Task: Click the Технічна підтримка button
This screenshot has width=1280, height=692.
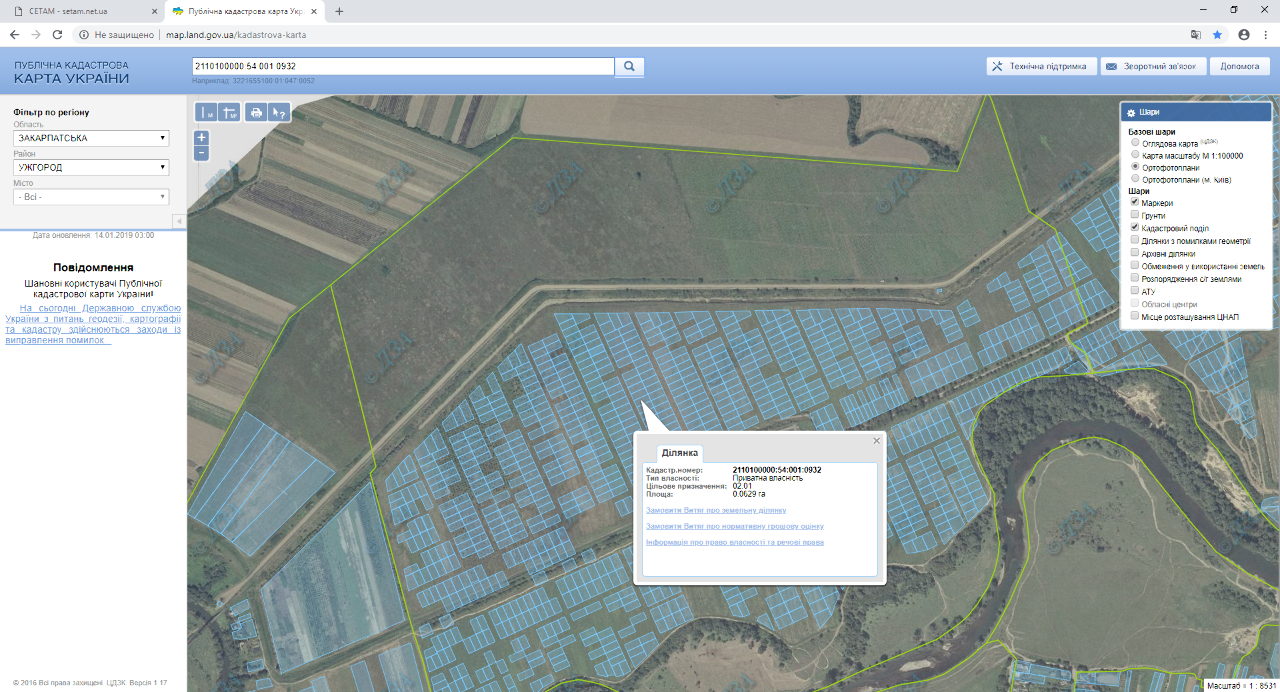Action: [x=1042, y=67]
